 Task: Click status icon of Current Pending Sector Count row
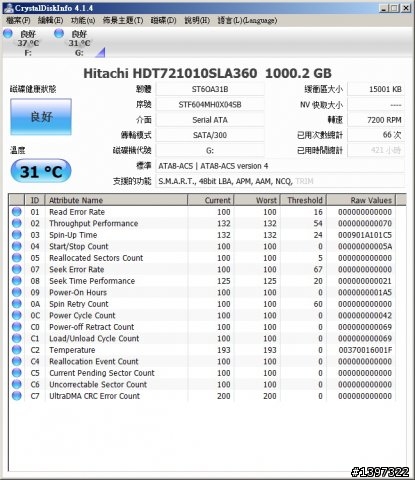[16, 373]
